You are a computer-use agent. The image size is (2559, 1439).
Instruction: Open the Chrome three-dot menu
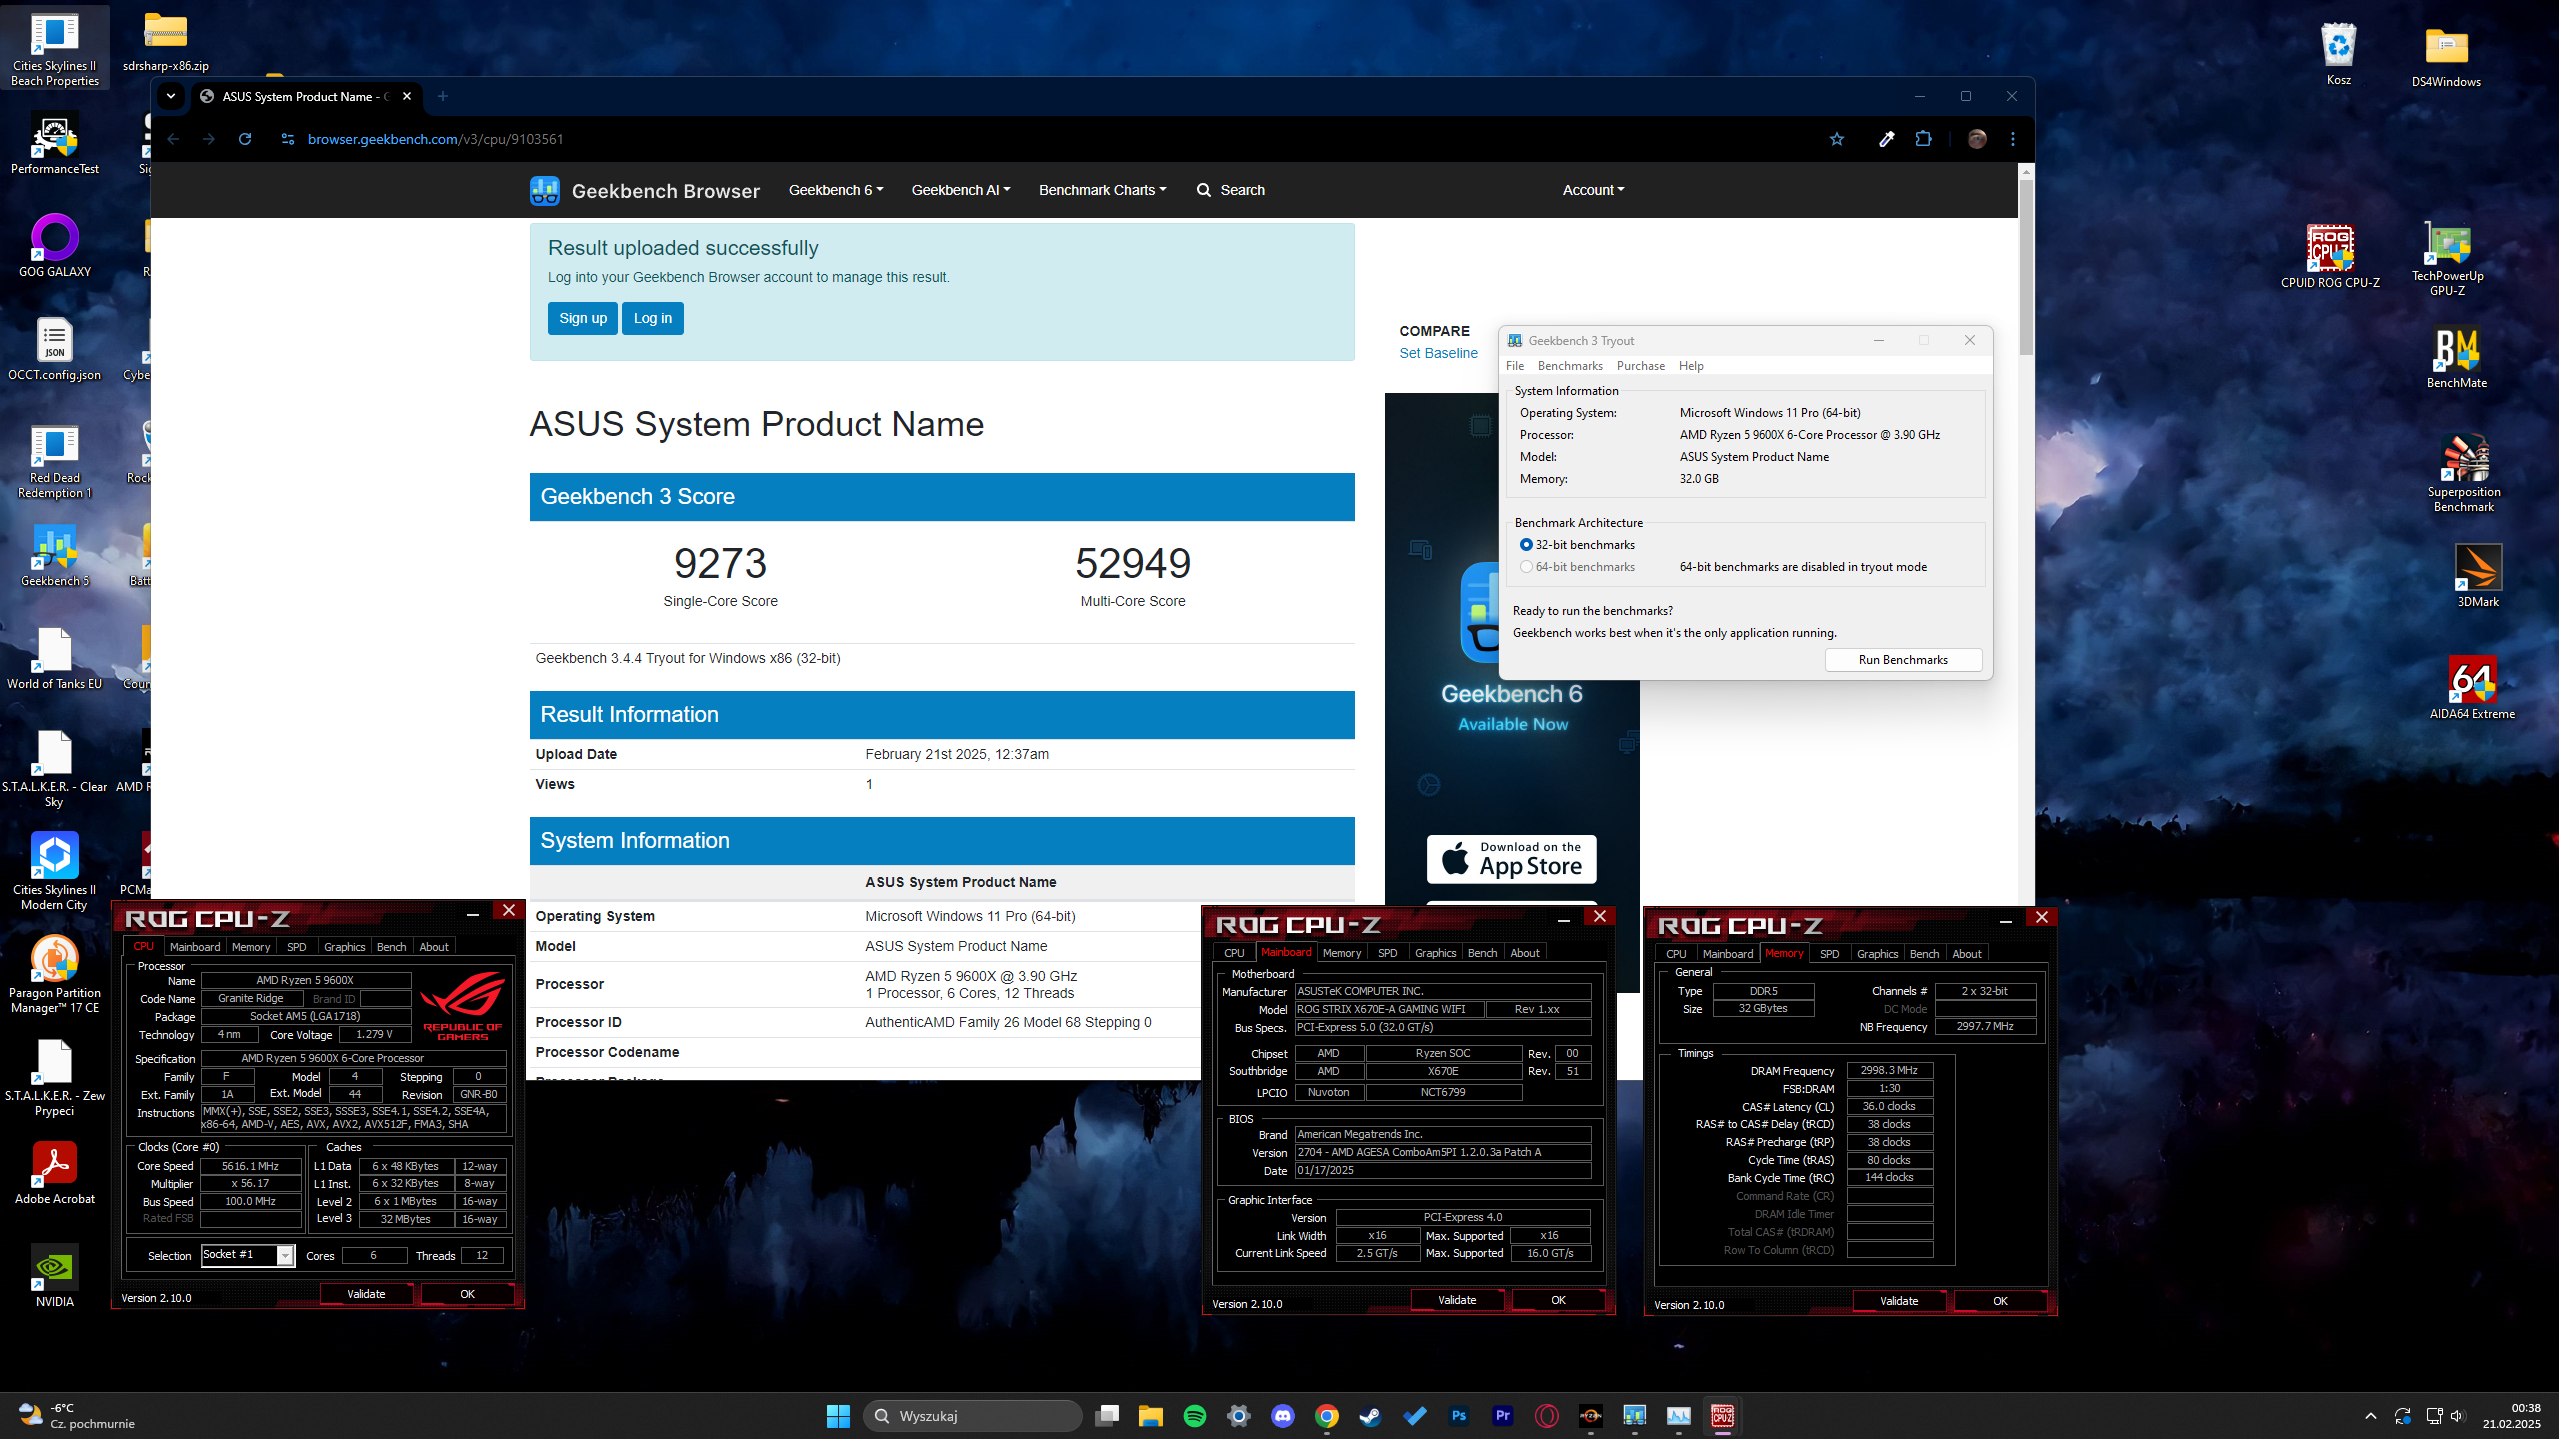[x=2013, y=139]
